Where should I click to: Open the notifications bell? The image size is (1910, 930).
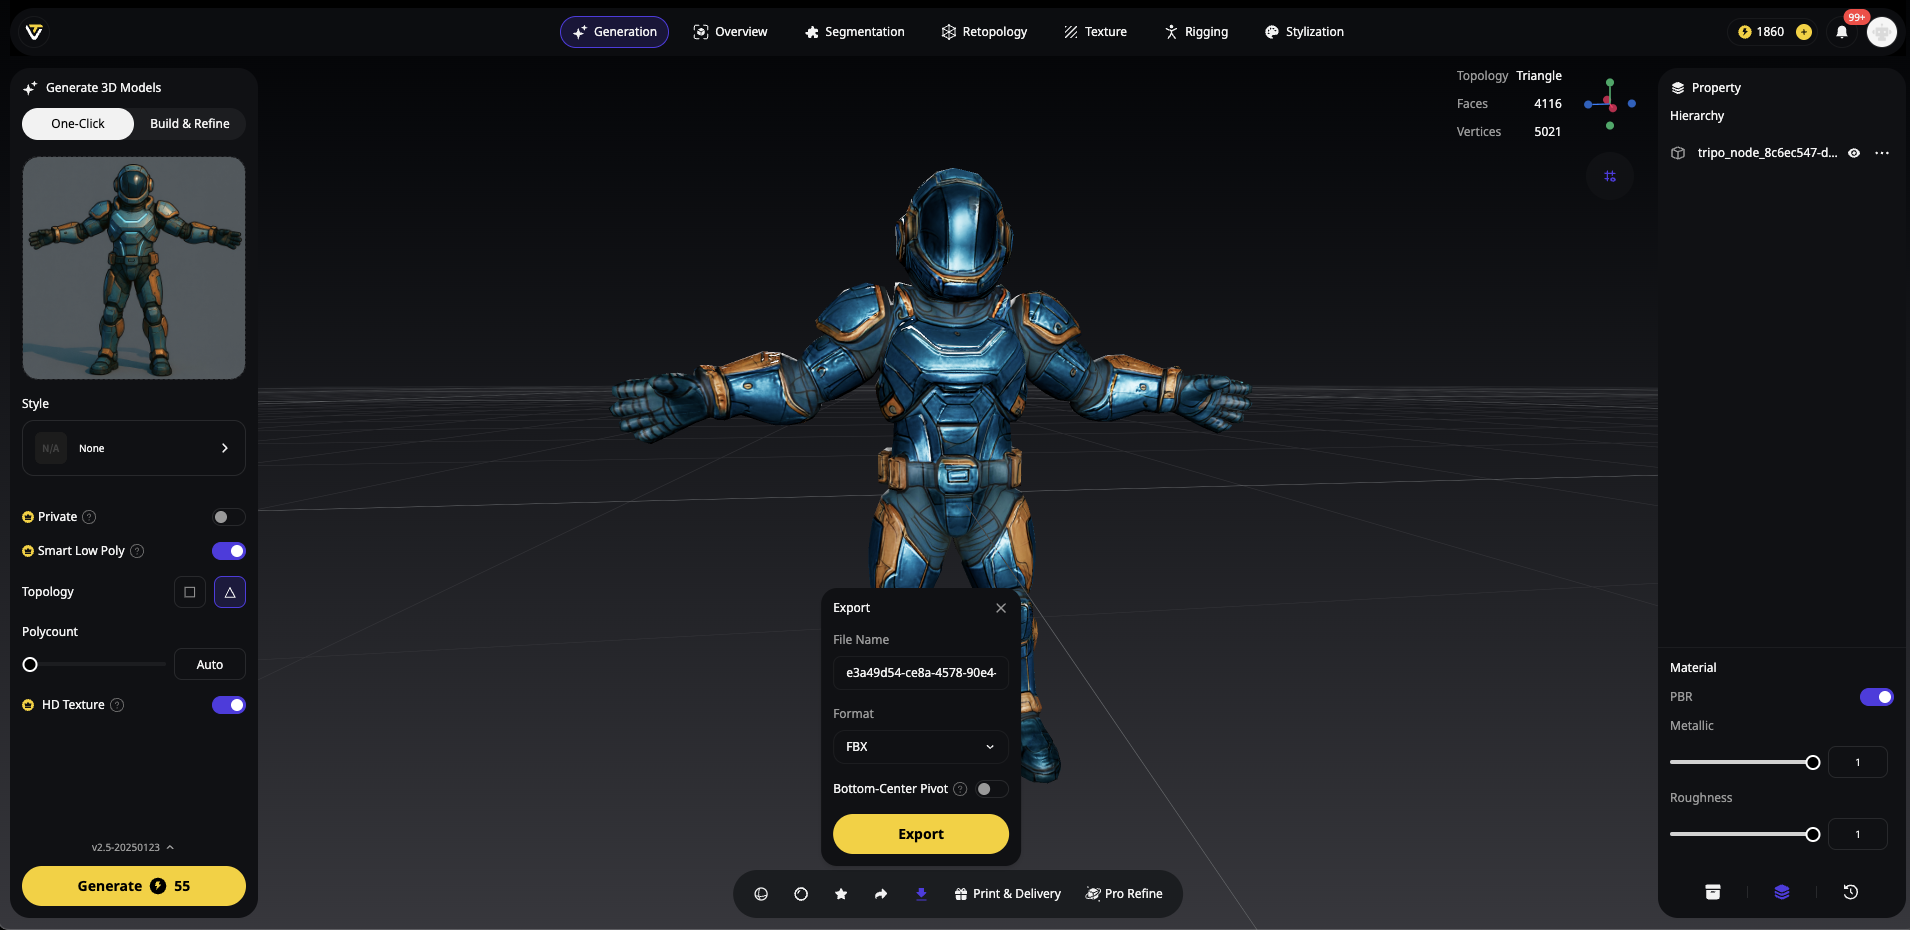point(1842,32)
